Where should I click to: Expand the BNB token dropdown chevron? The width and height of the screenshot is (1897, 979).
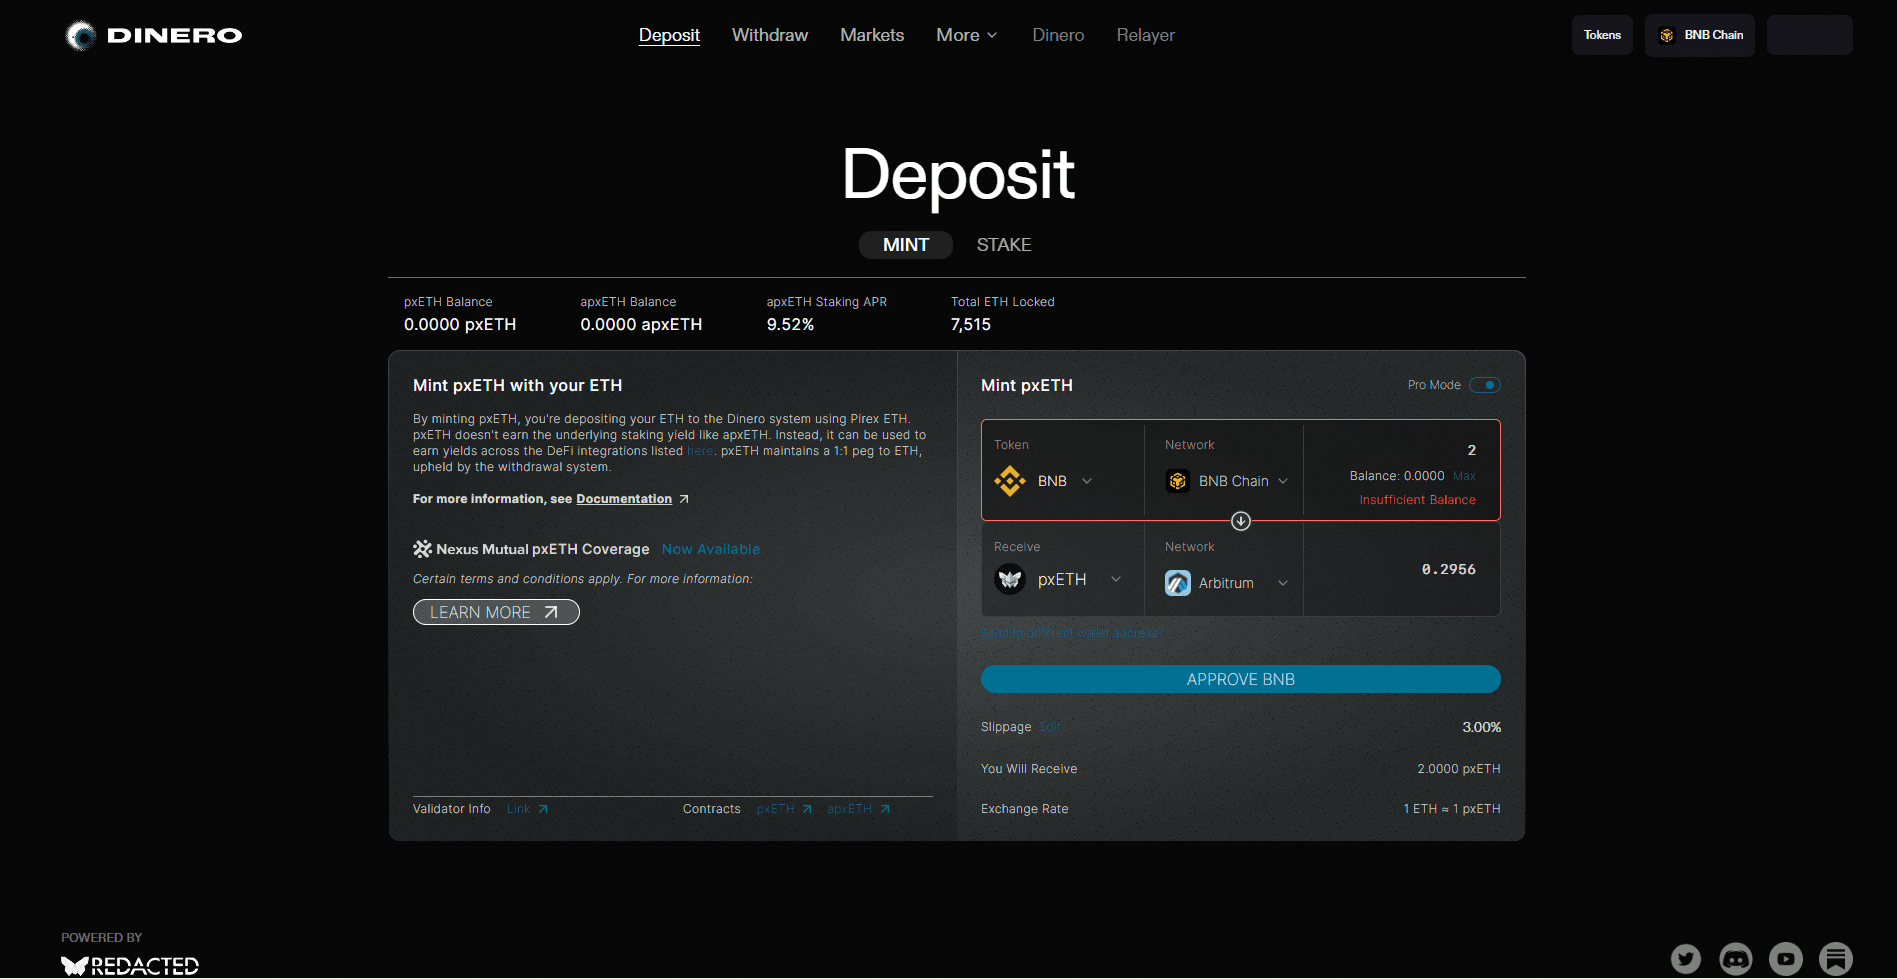click(1087, 481)
